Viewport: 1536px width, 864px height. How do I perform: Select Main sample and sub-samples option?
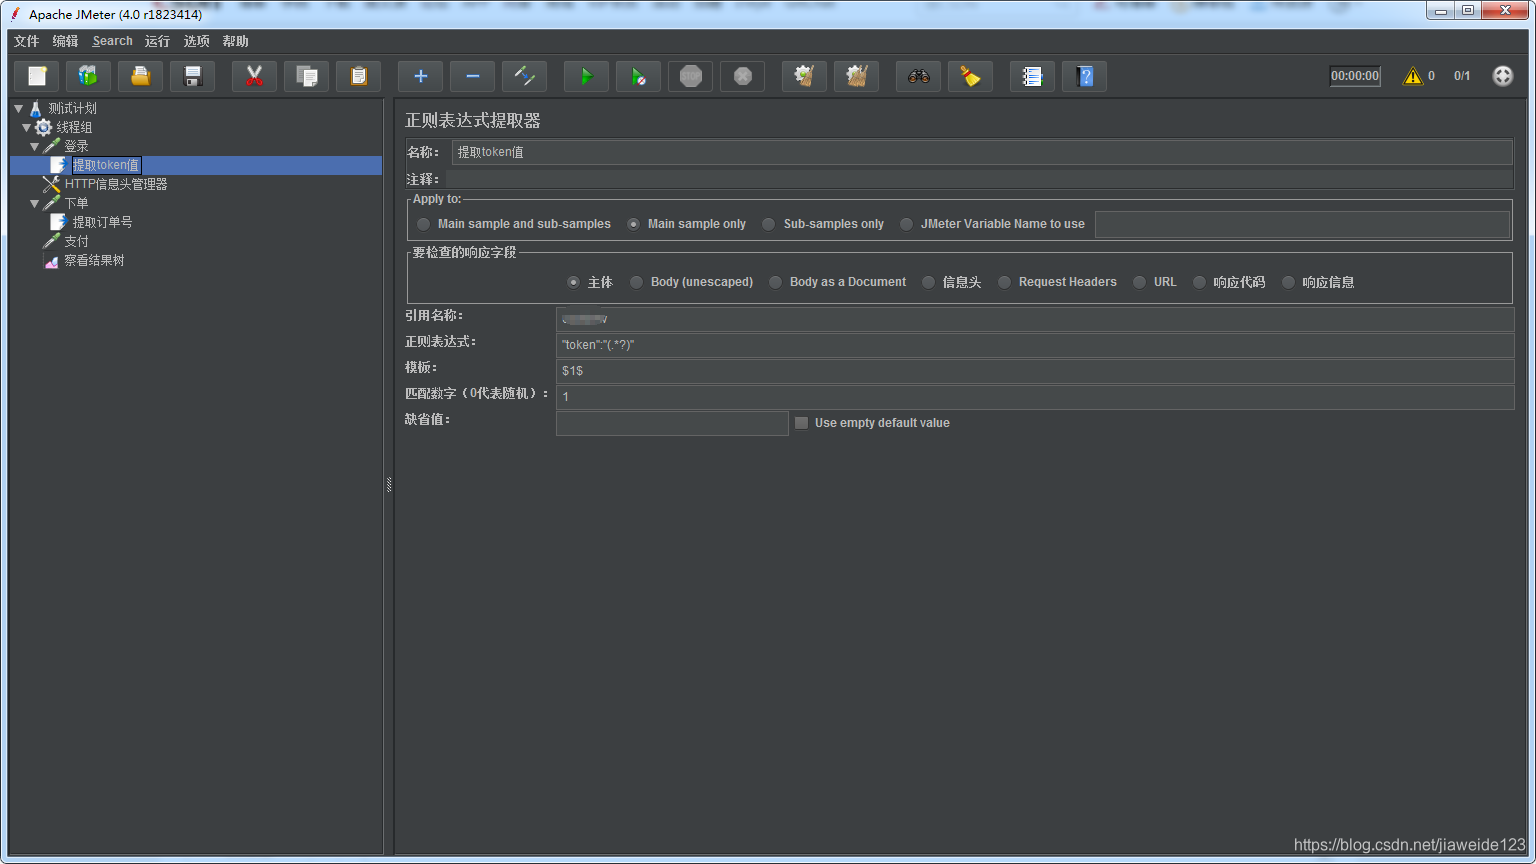[424, 224]
